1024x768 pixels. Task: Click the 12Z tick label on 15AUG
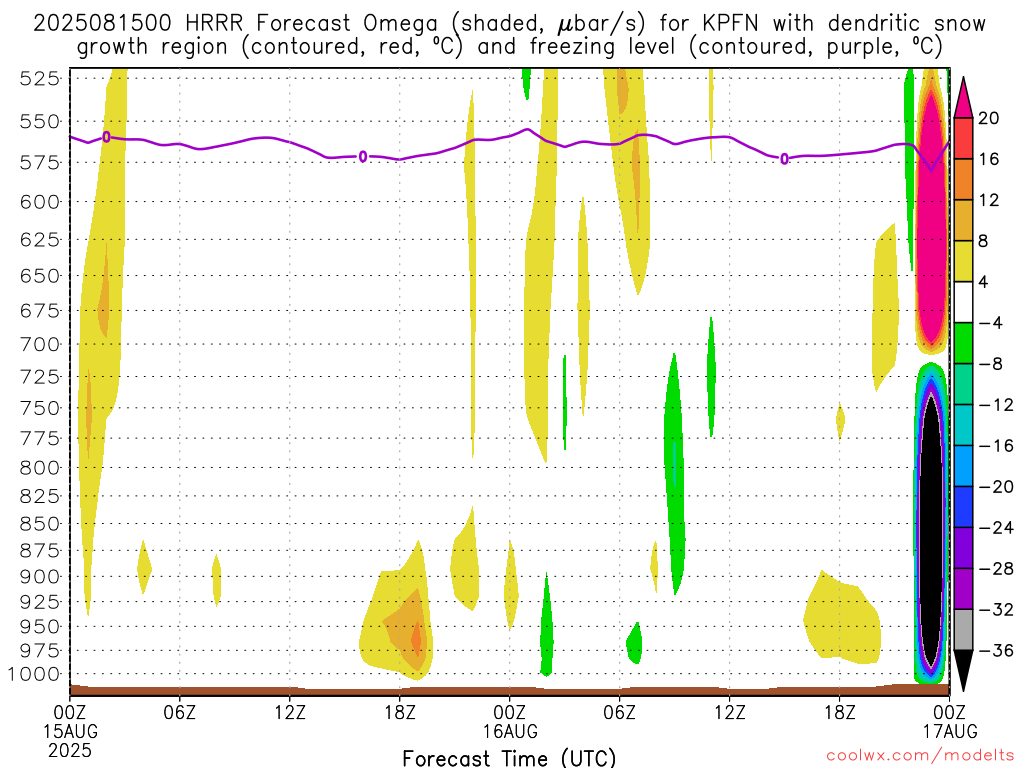click(x=290, y=711)
